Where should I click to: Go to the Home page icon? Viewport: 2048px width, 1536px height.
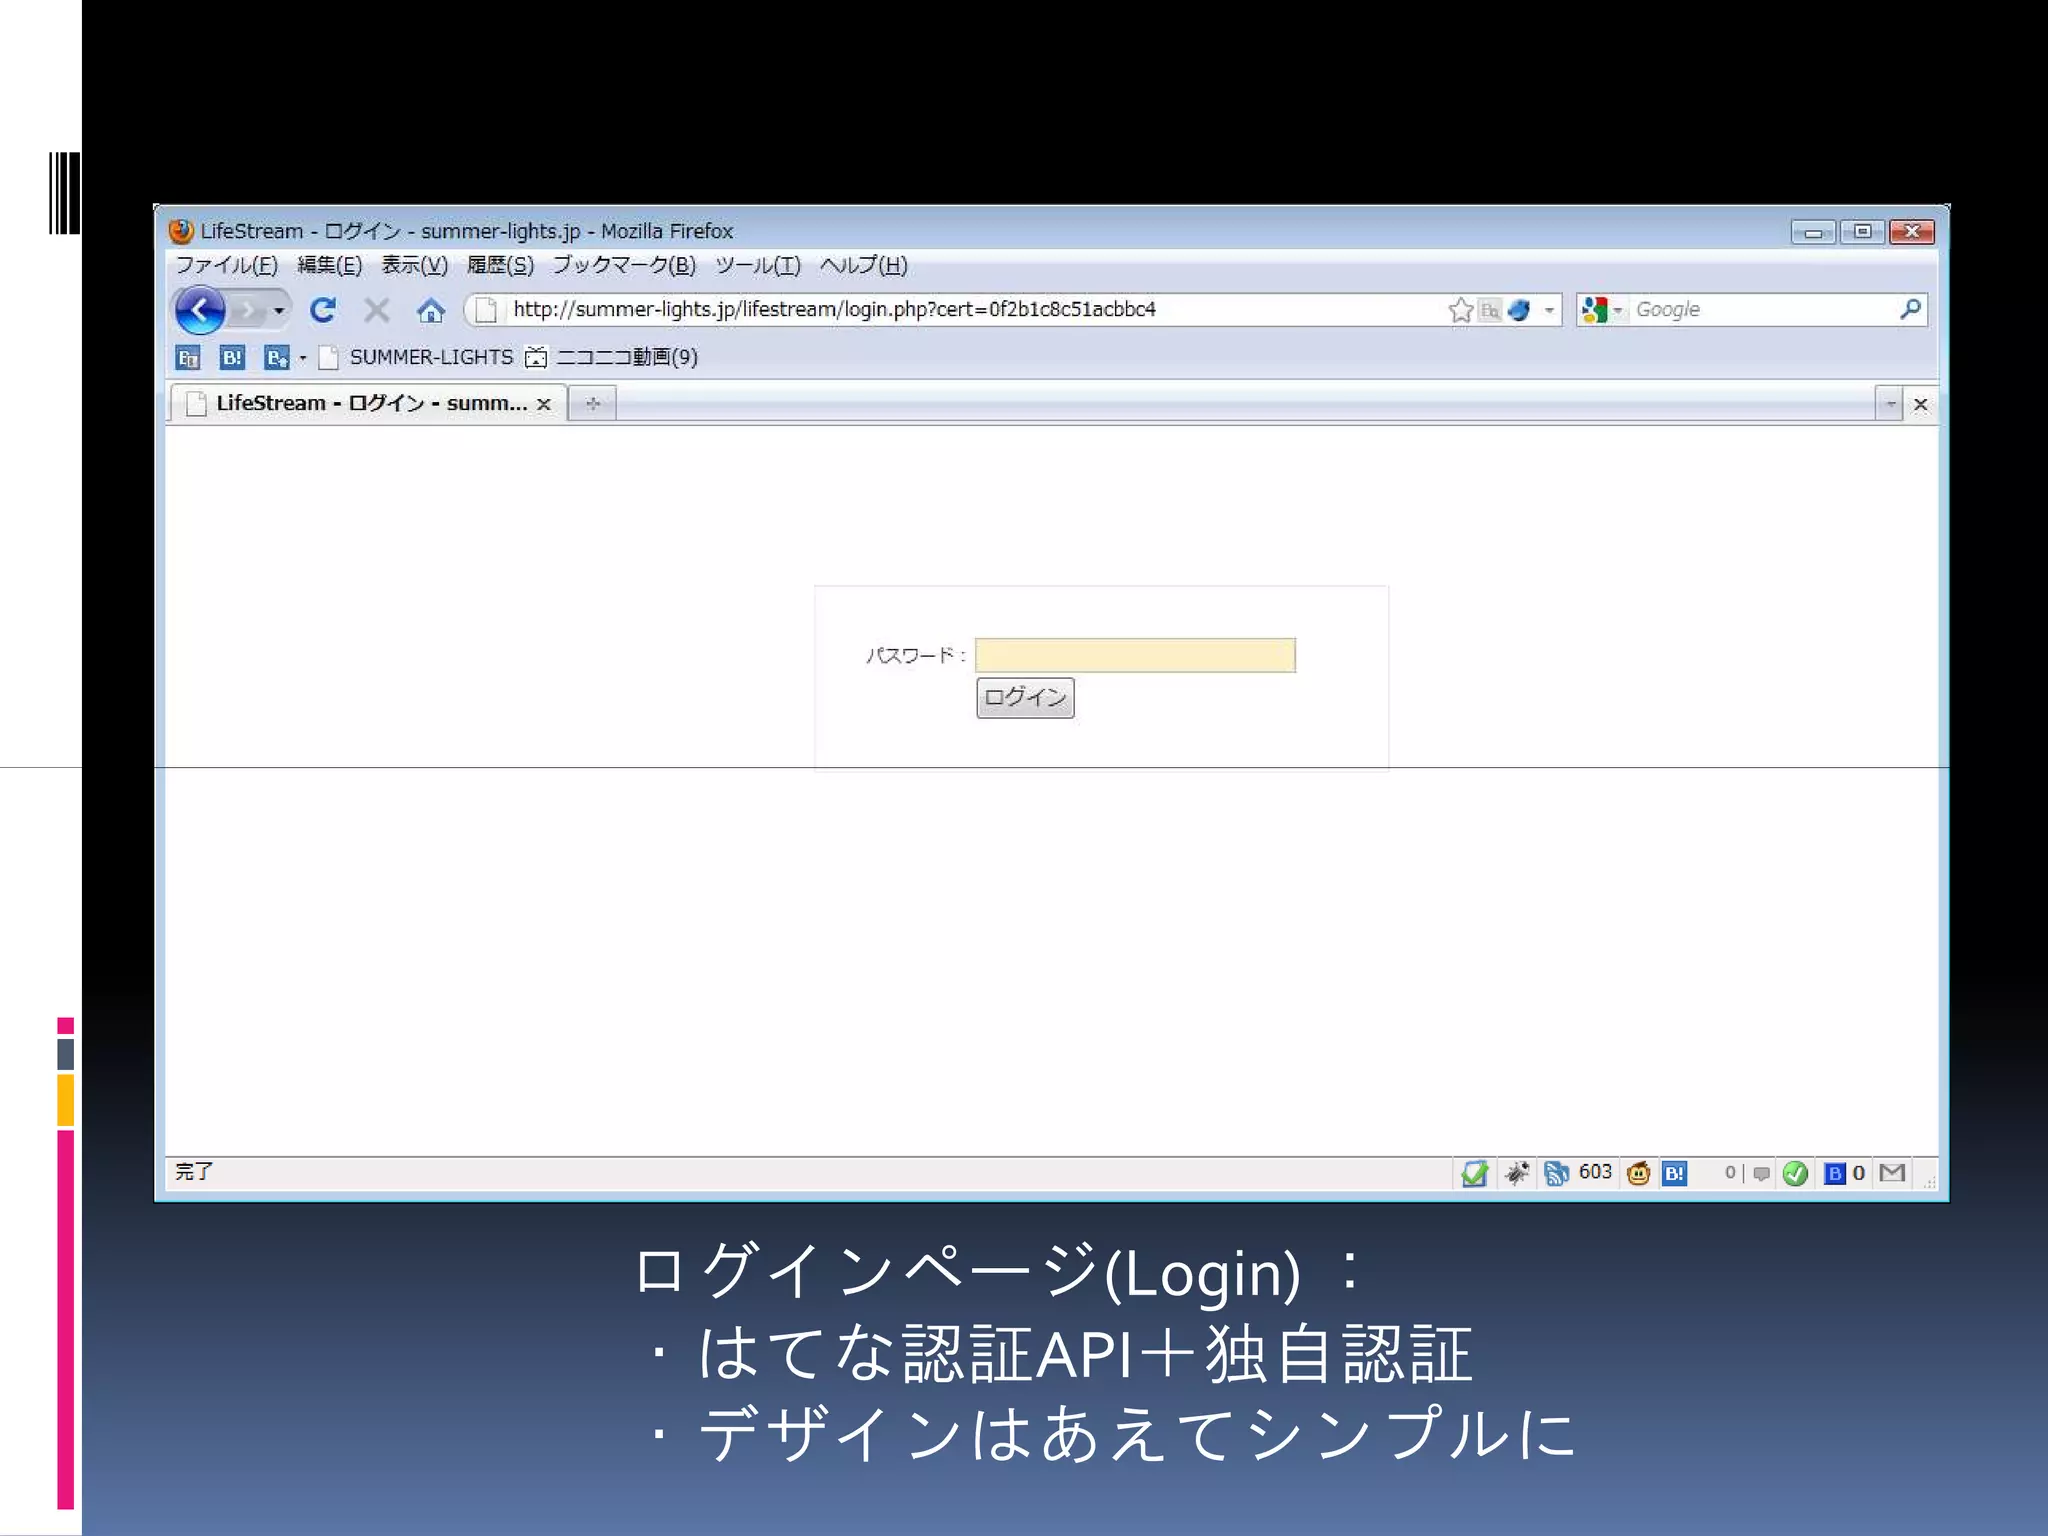click(x=431, y=311)
